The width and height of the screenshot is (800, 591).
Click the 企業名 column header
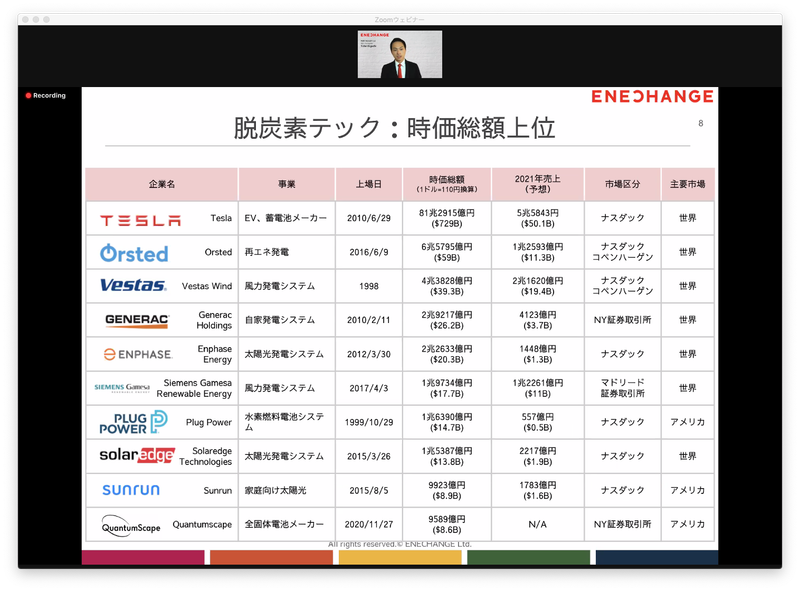[x=162, y=184]
